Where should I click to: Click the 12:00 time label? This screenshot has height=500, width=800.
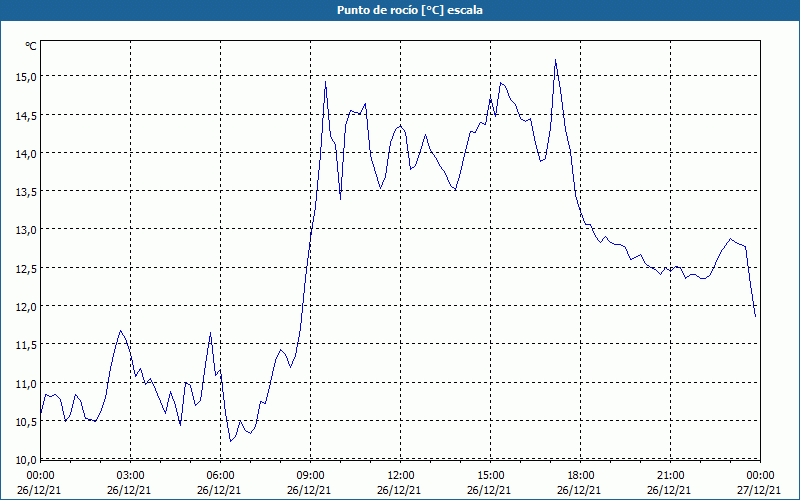pyautogui.click(x=401, y=476)
